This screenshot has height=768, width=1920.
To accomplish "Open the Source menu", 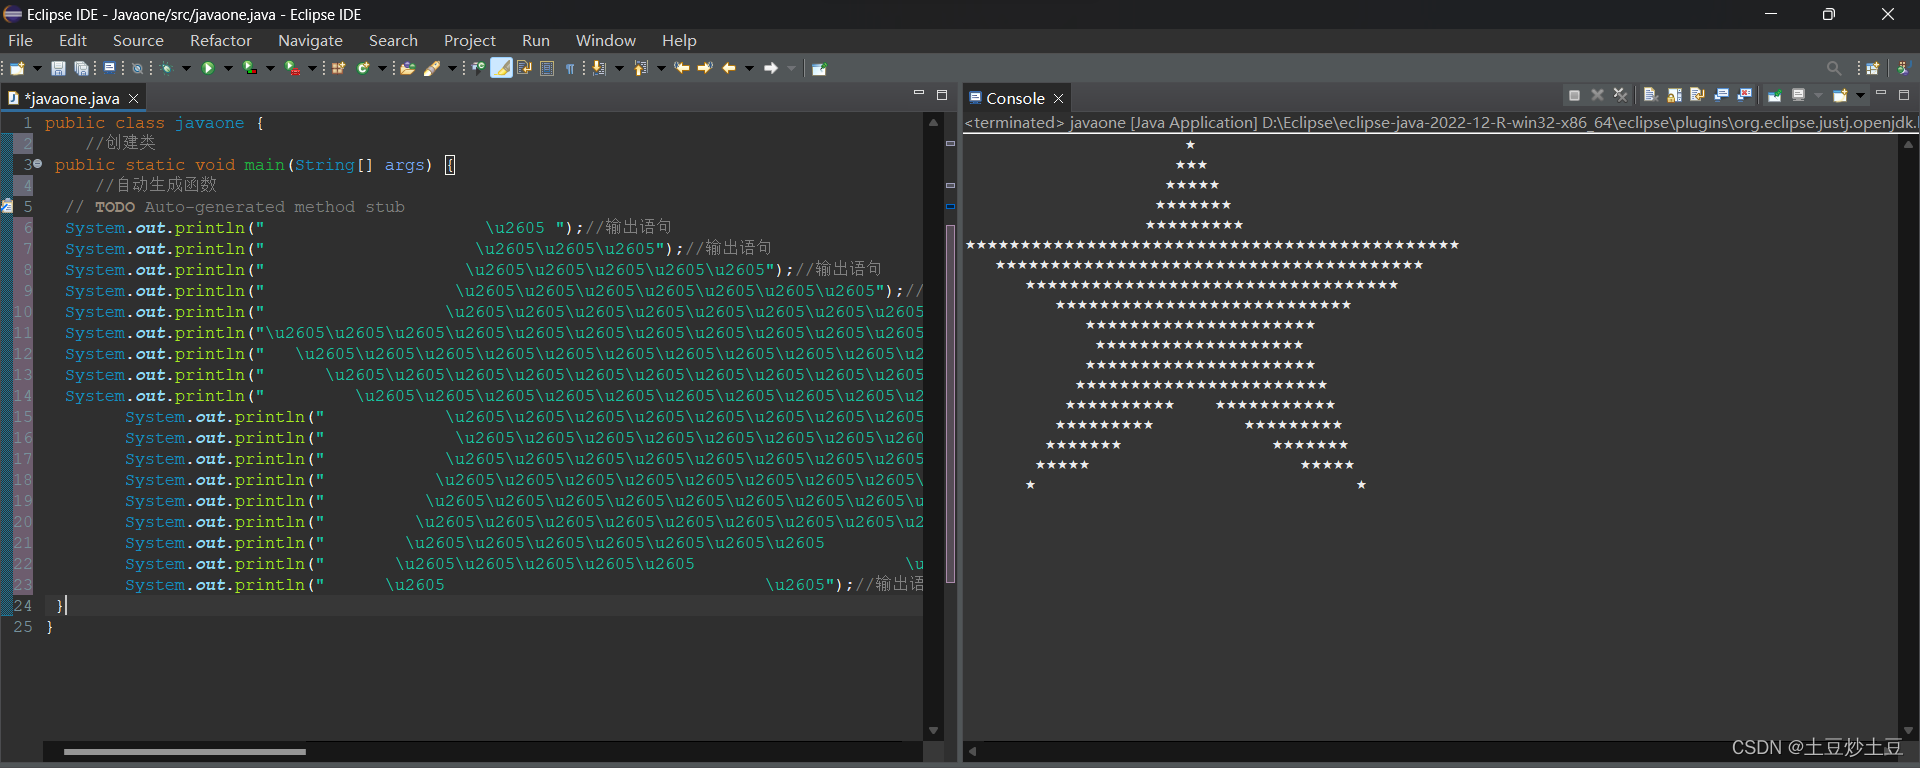I will (x=138, y=40).
